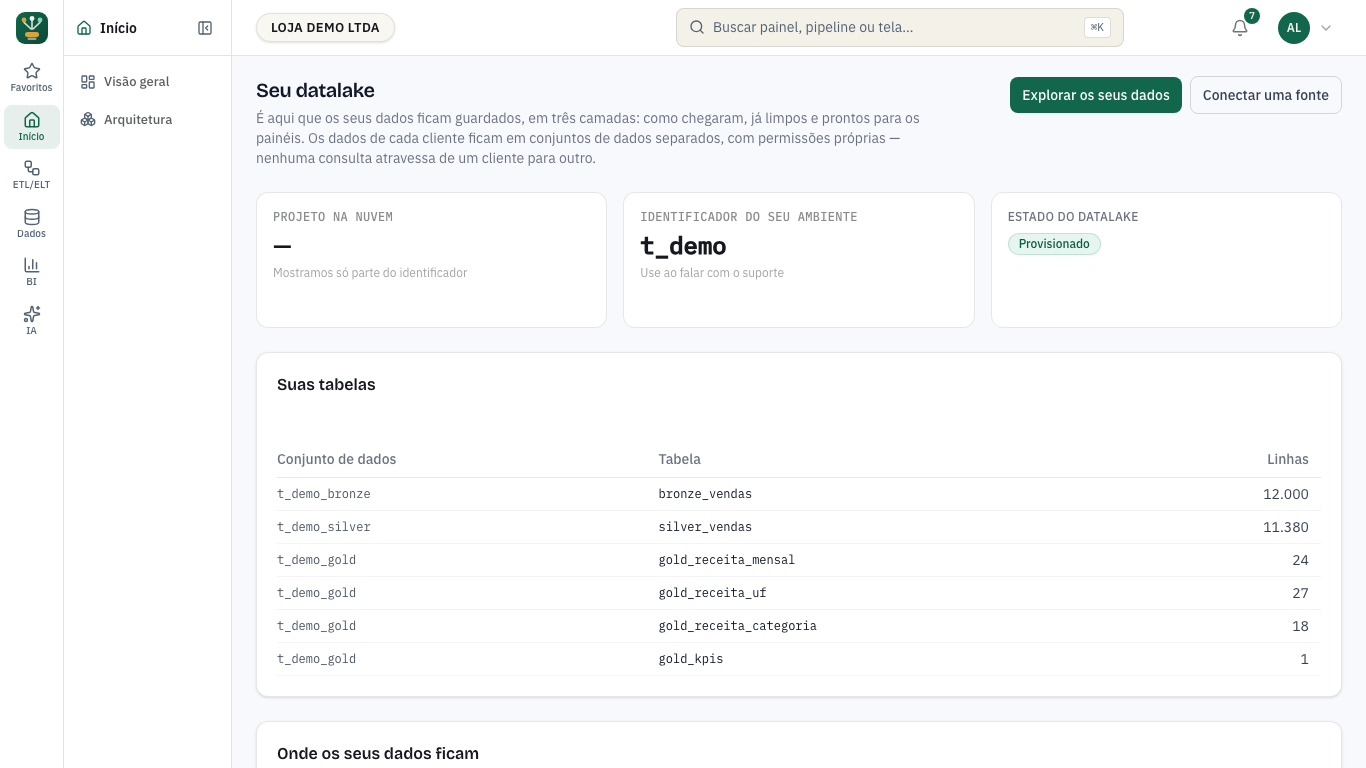
Task: Click the t_demo environment identifier
Action: click(x=684, y=246)
